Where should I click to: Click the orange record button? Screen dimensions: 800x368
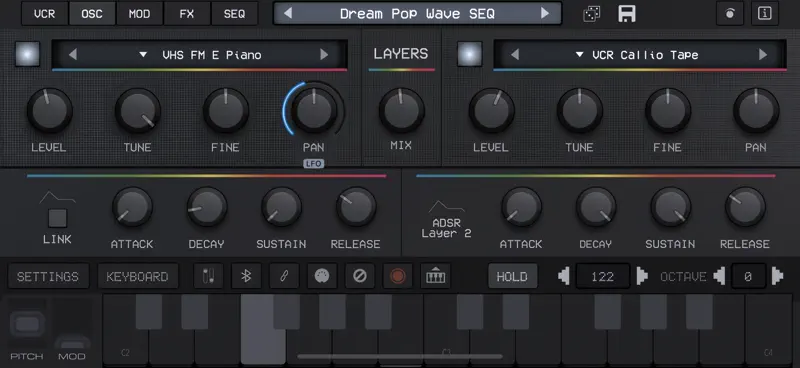(397, 277)
